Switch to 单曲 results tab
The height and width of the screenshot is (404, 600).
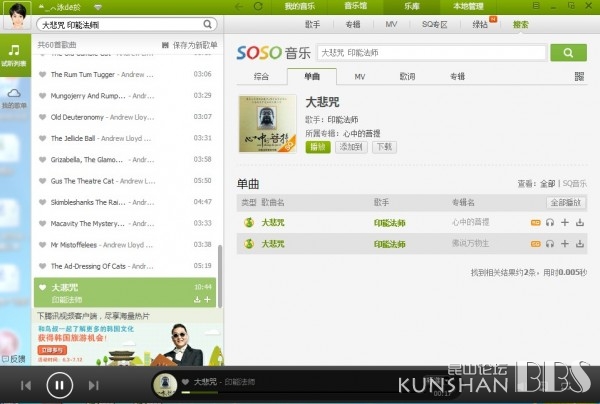(x=312, y=77)
